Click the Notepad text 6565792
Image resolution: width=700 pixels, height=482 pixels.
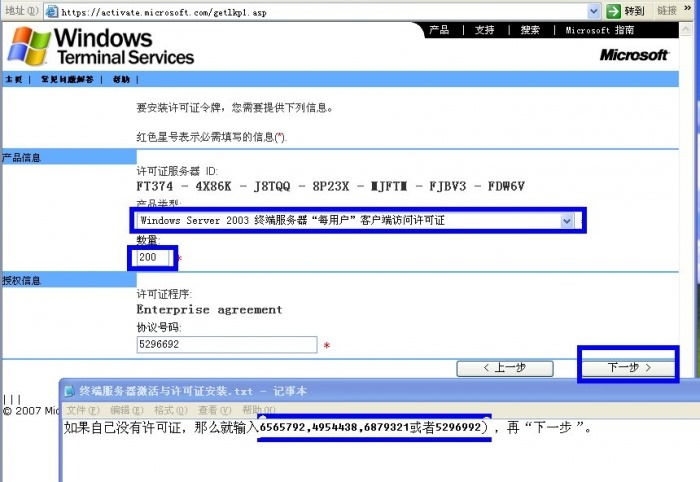tap(282, 427)
